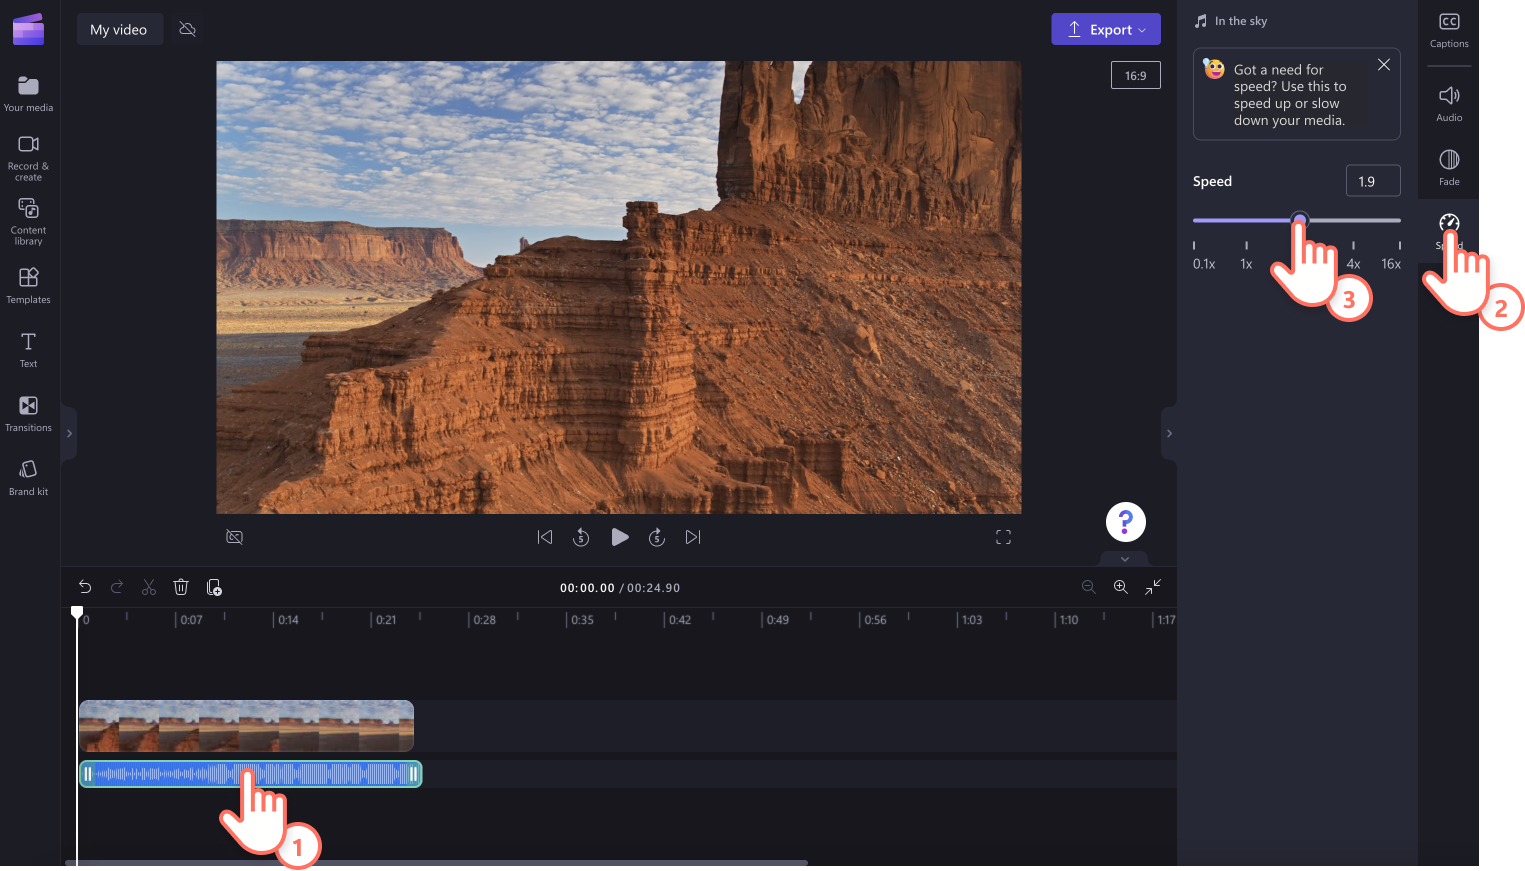Open the Transitions panel
Viewport: 1525px width, 871px height.
[x=28, y=413]
